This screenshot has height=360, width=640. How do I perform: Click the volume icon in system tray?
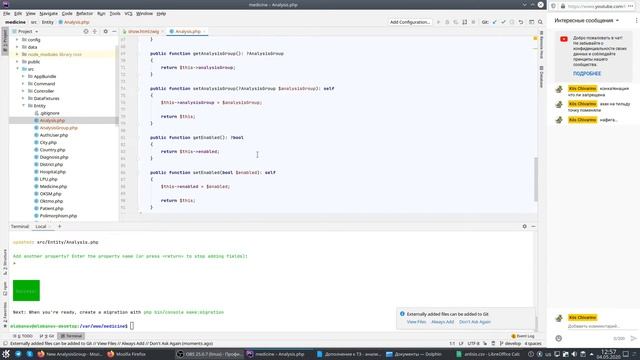574,354
